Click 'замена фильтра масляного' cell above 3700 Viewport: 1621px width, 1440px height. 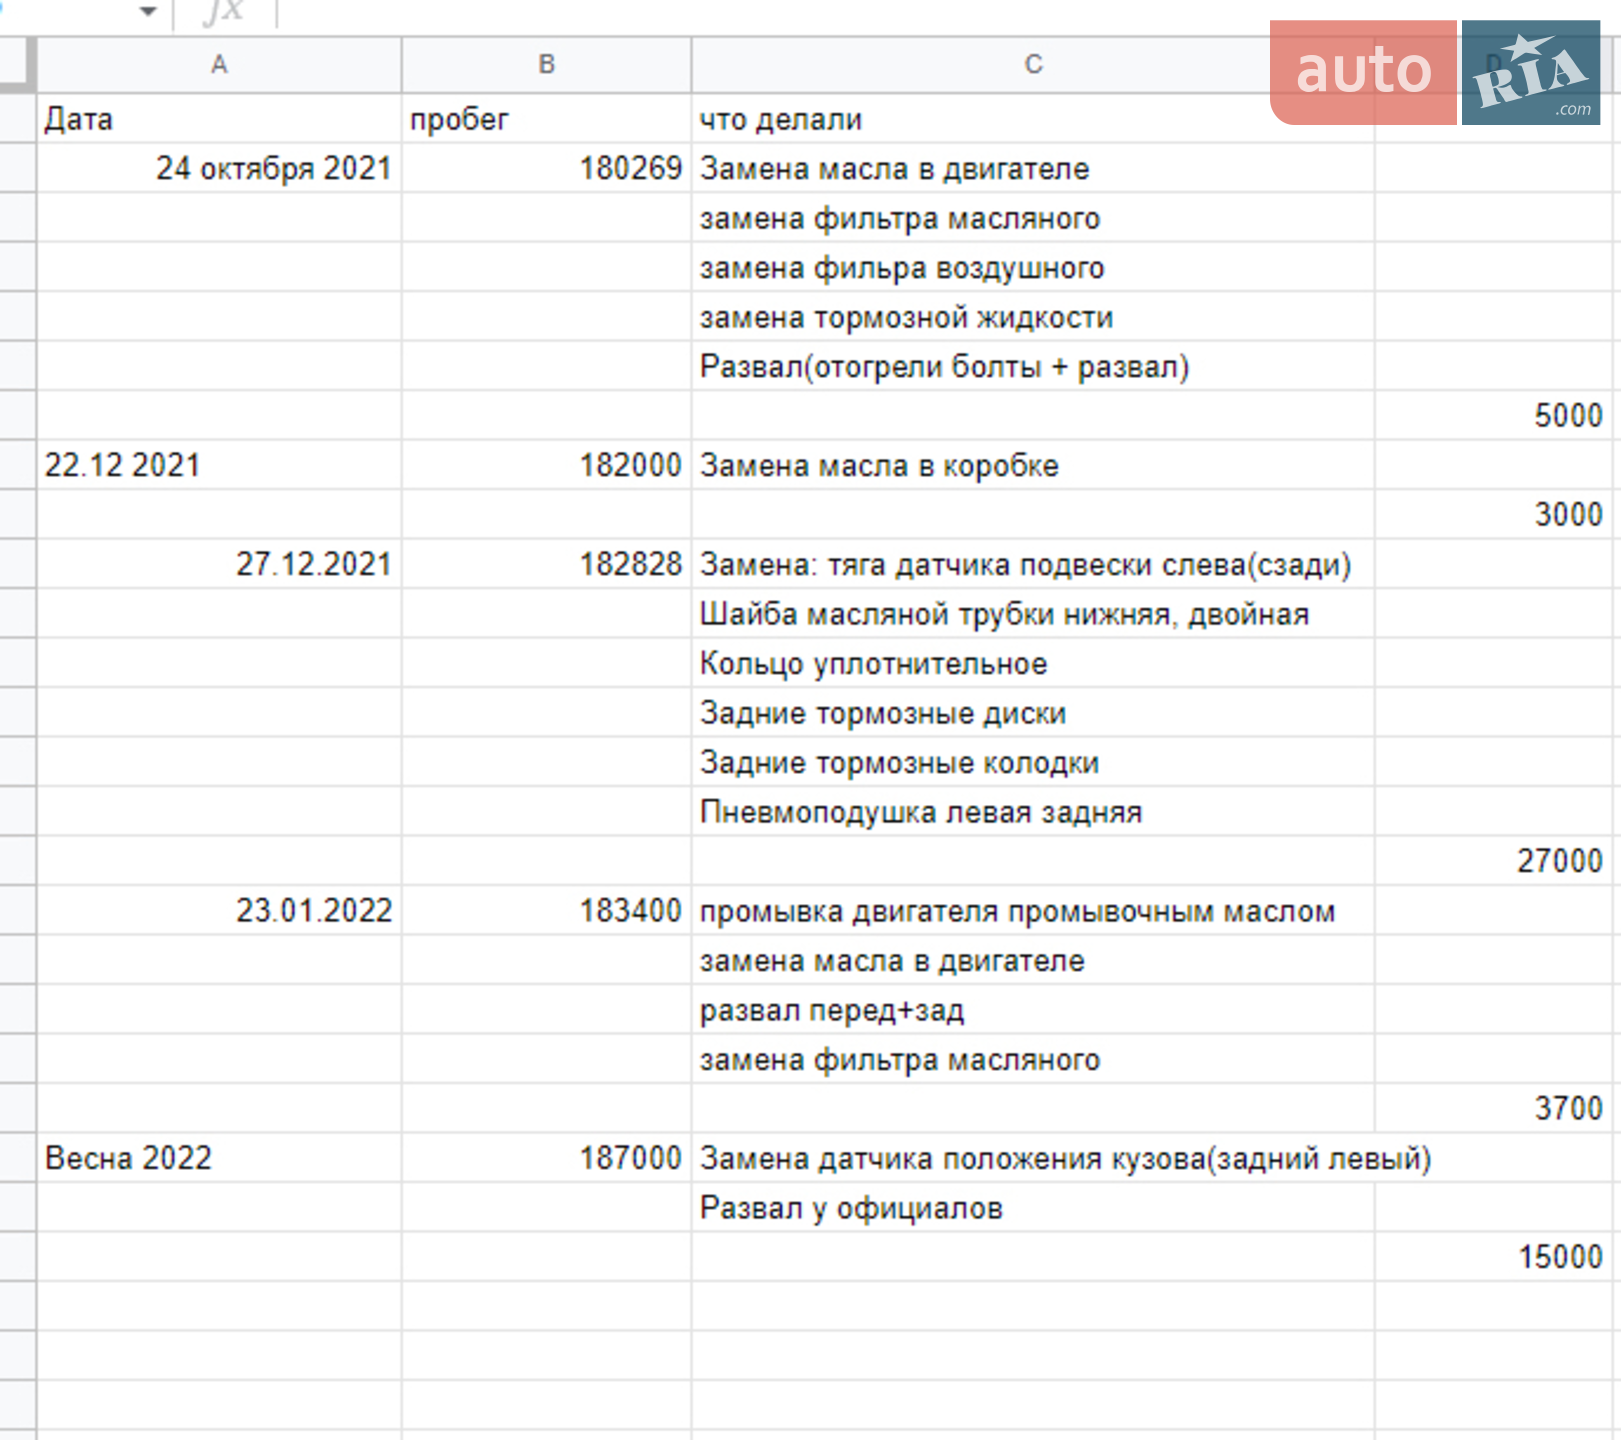point(1033,1059)
